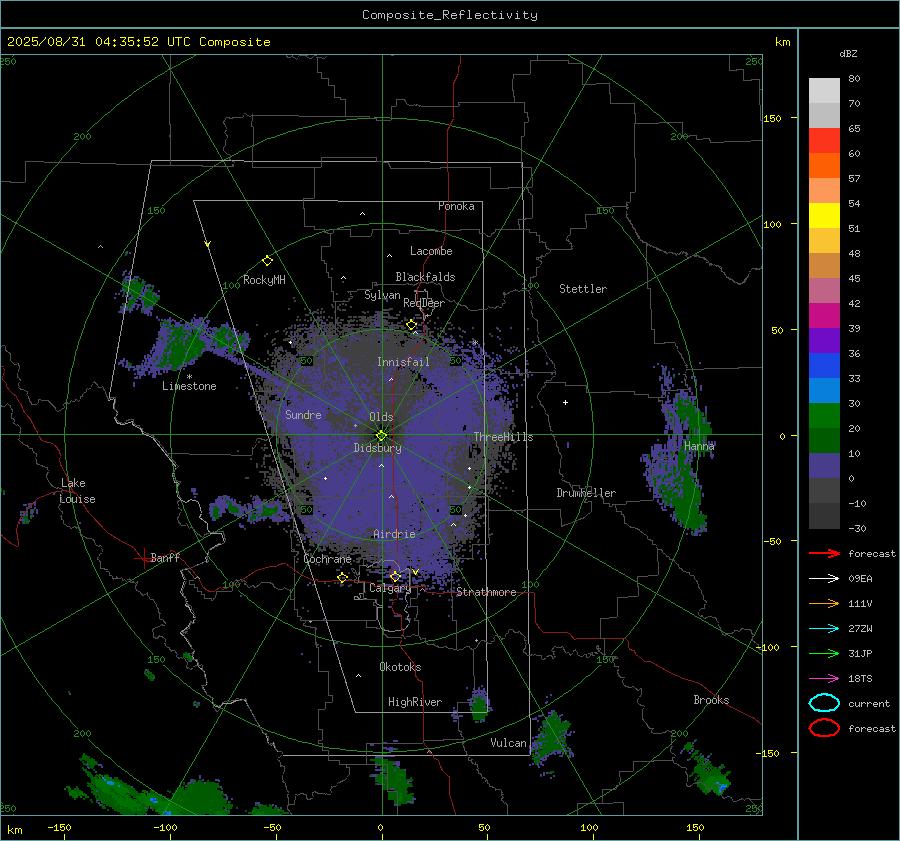Image resolution: width=900 pixels, height=841 pixels.
Task: Select the white plus marker west of Stettler
Action: coord(565,402)
